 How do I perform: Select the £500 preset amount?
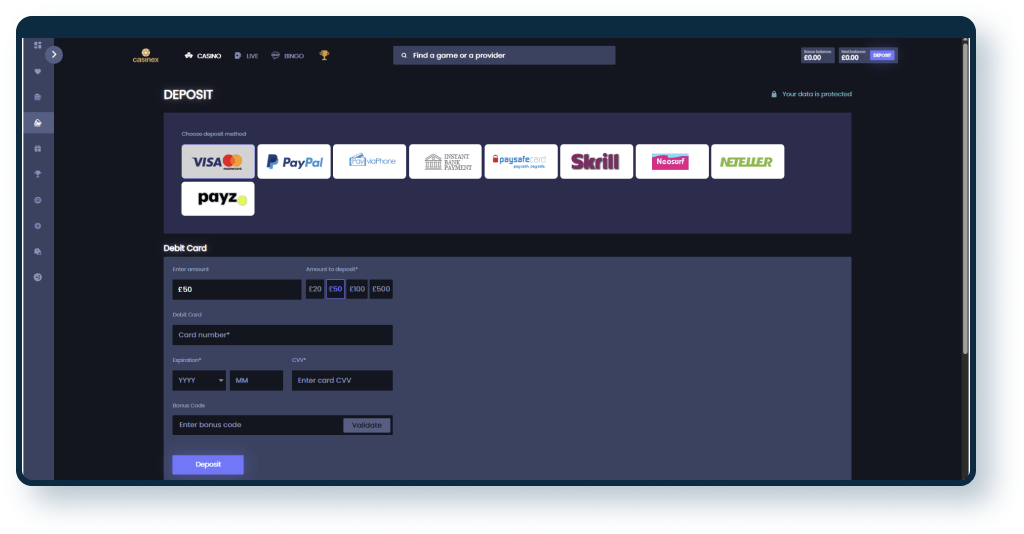[381, 289]
